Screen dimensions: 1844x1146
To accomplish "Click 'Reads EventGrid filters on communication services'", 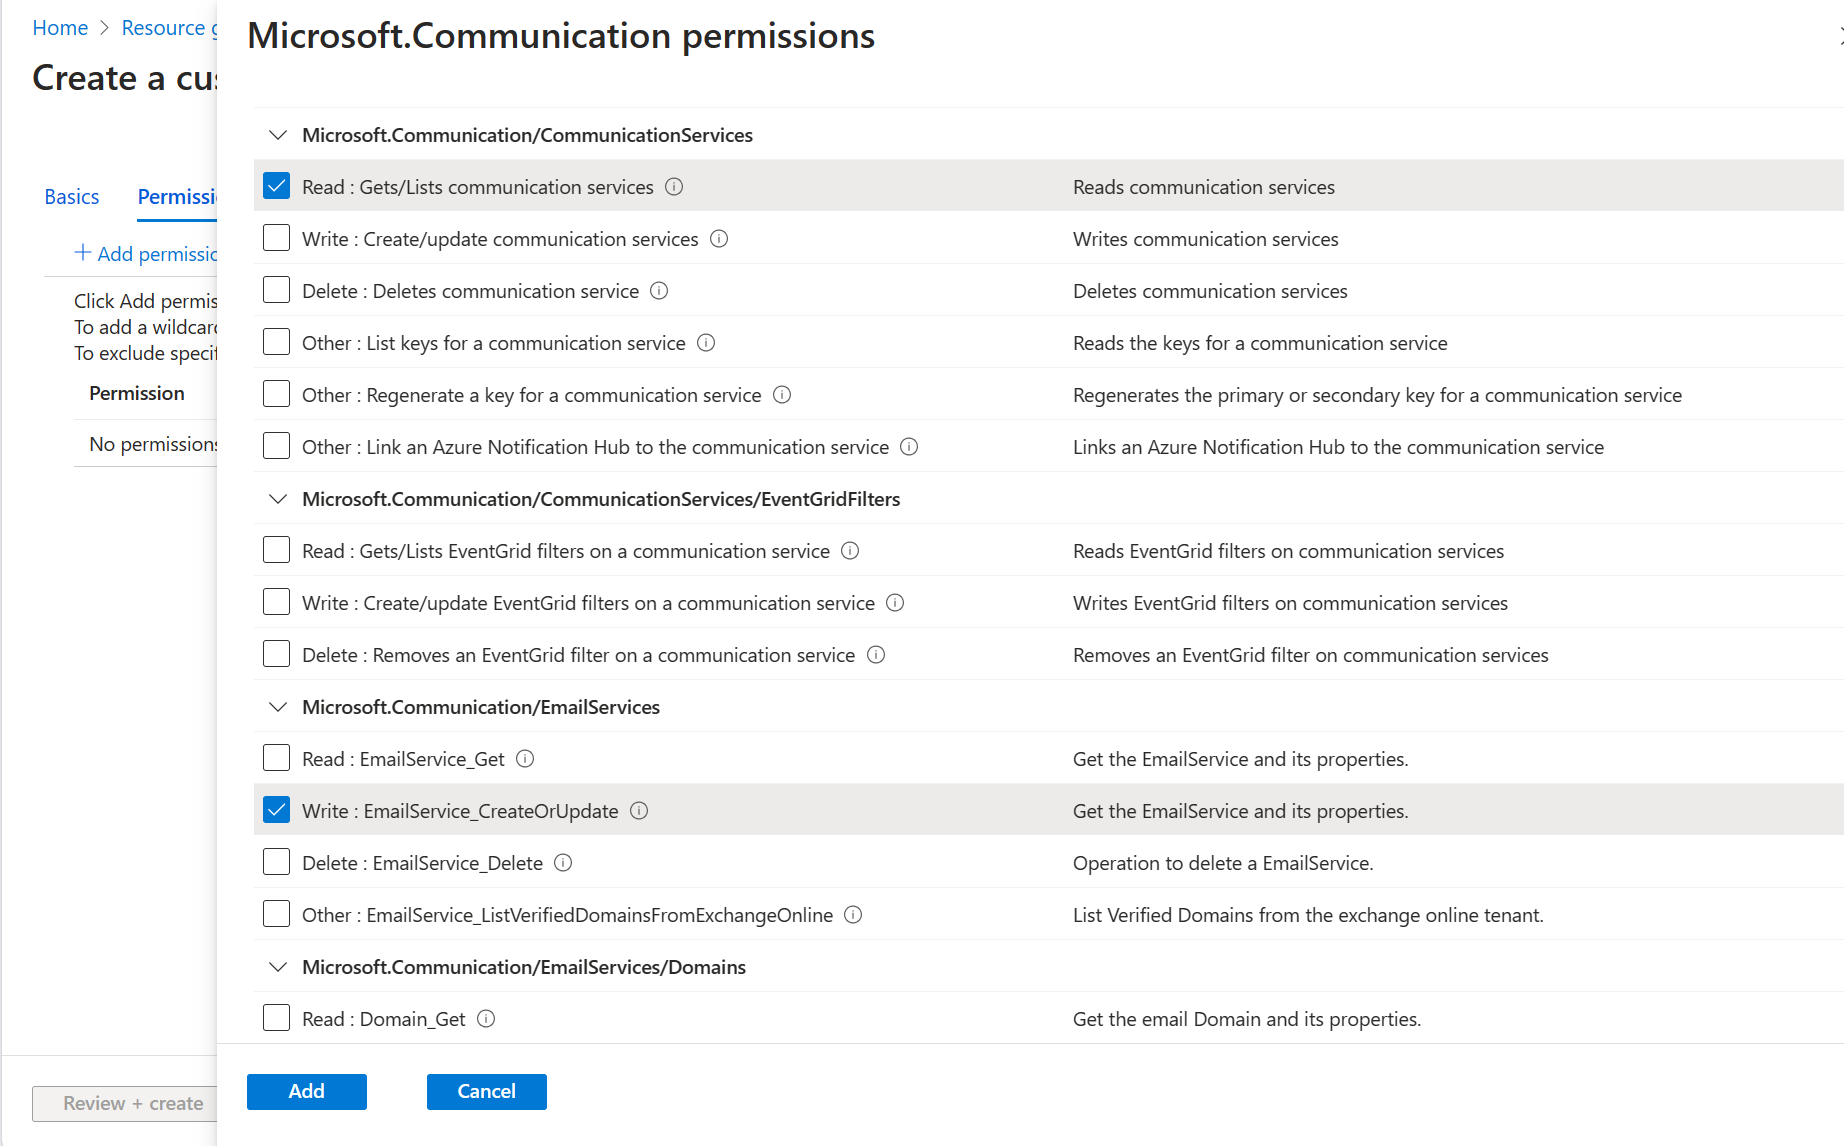I will (1288, 551).
